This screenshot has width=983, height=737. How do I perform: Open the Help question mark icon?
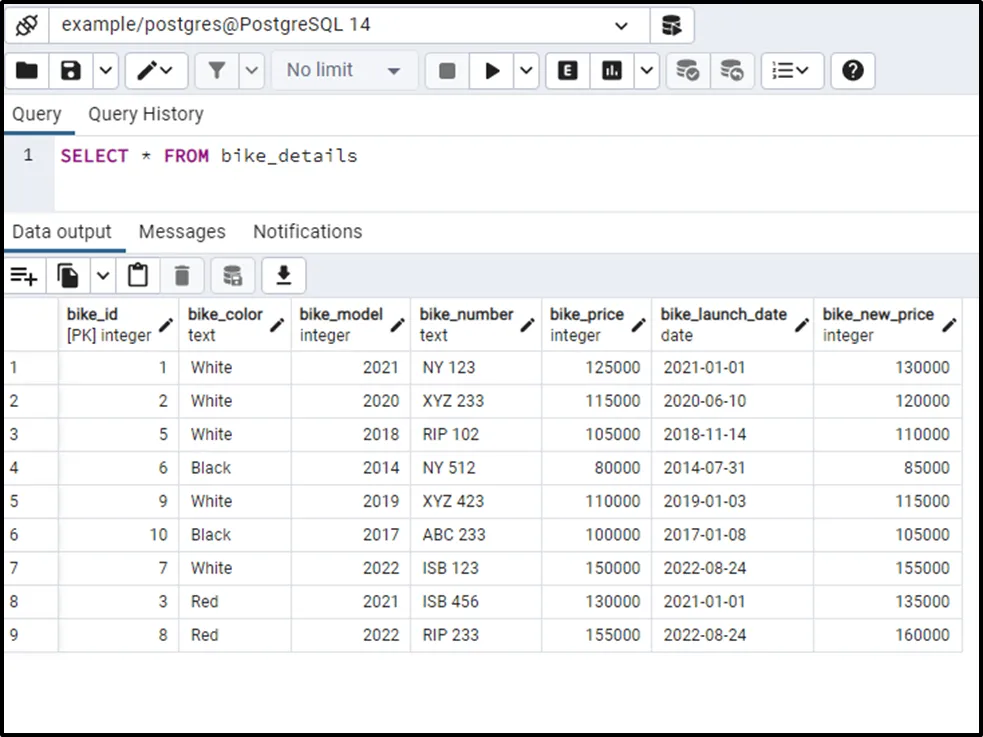(x=852, y=71)
